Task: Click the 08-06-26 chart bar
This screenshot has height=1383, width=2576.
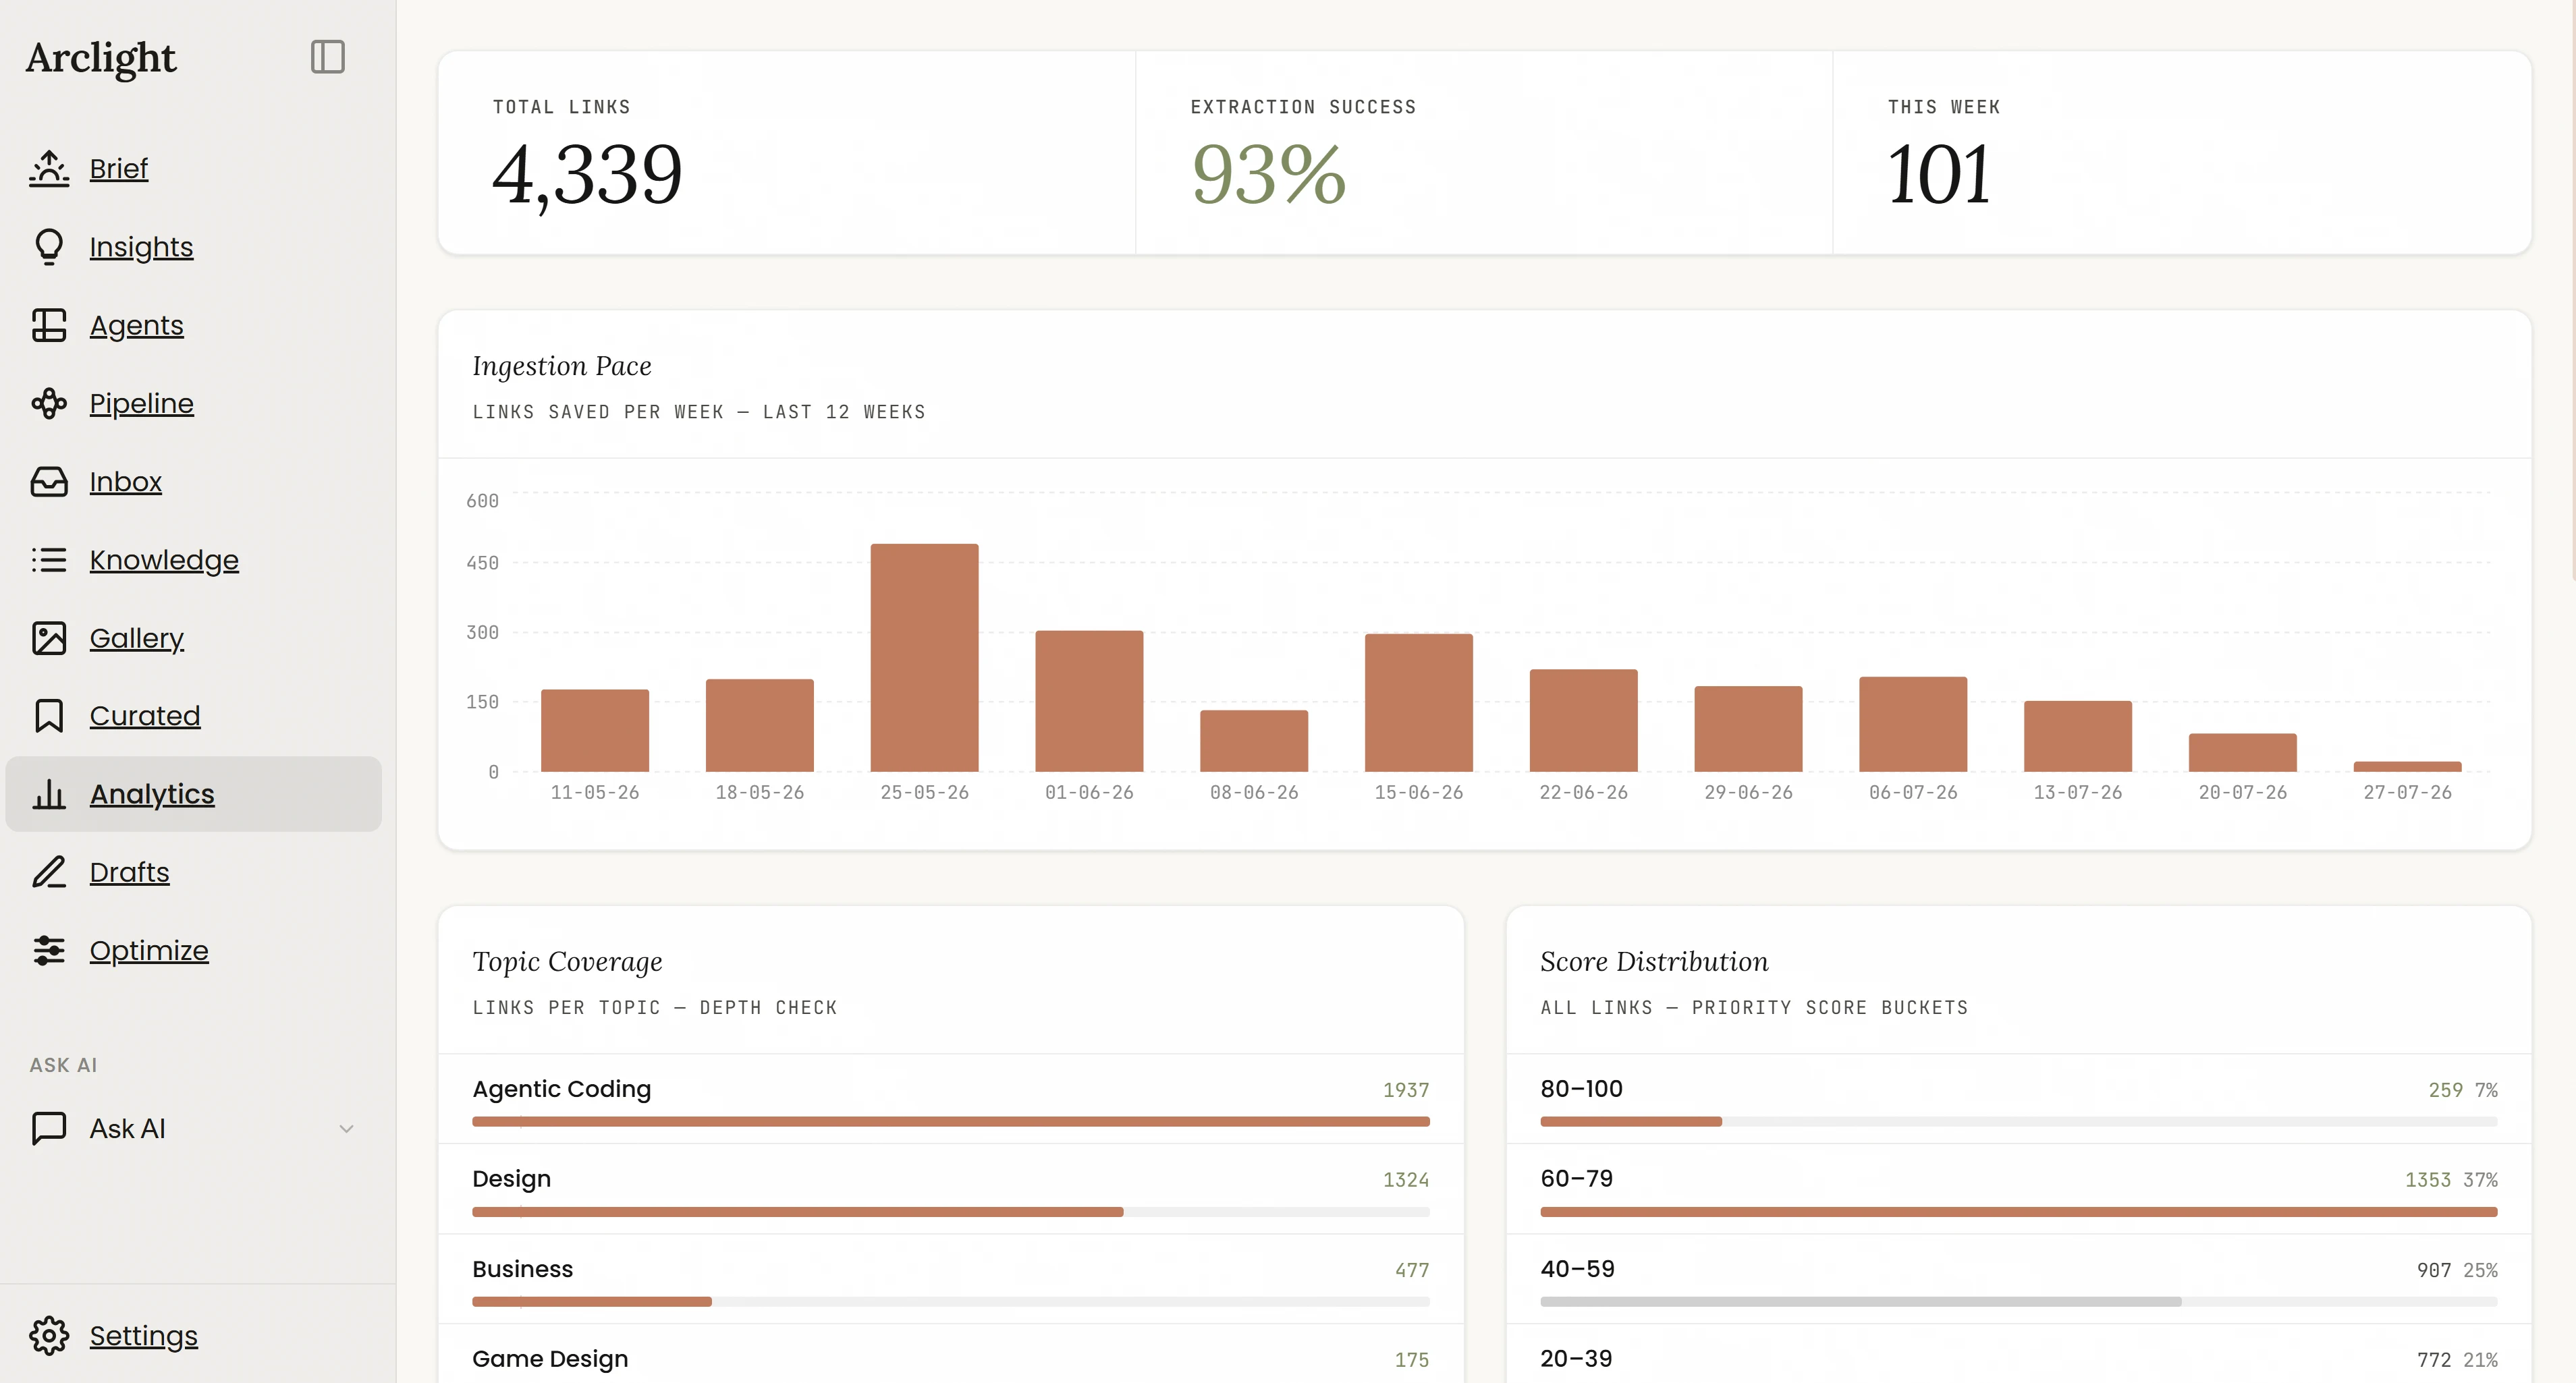Action: tap(1254, 741)
